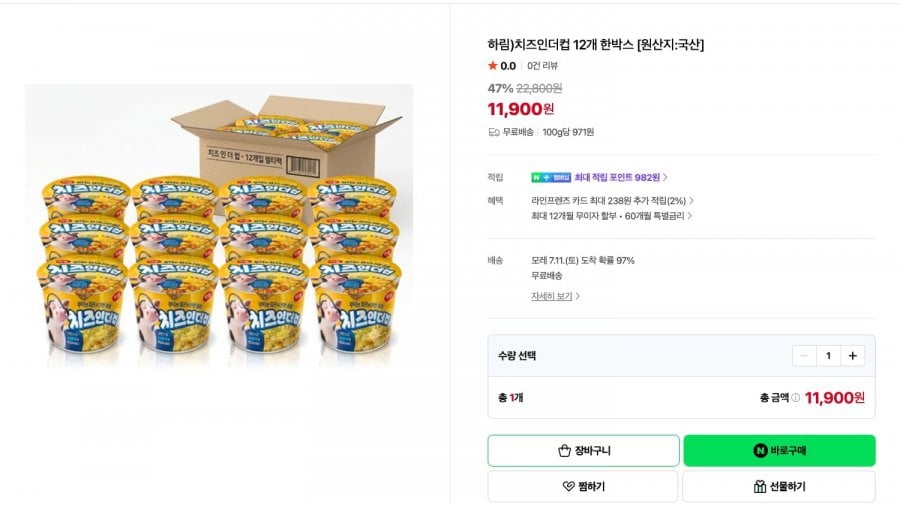Save the product with 찜하기 button
This screenshot has width=900, height=505.
tap(583, 486)
